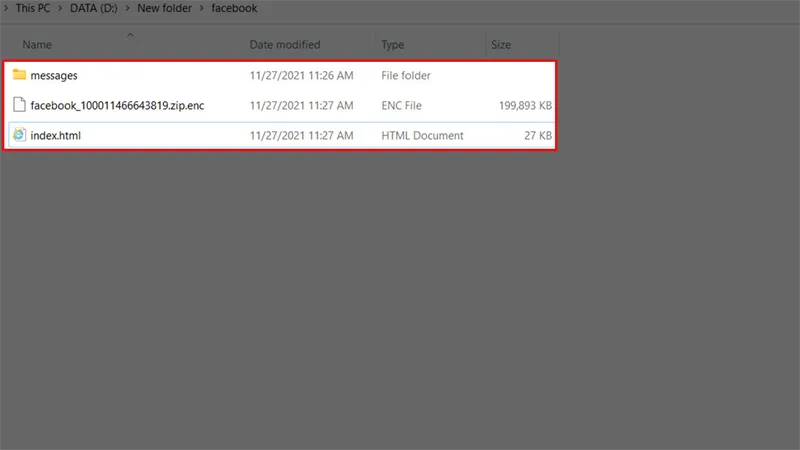Sort files by Name column header
The image size is (800, 450).
click(37, 45)
